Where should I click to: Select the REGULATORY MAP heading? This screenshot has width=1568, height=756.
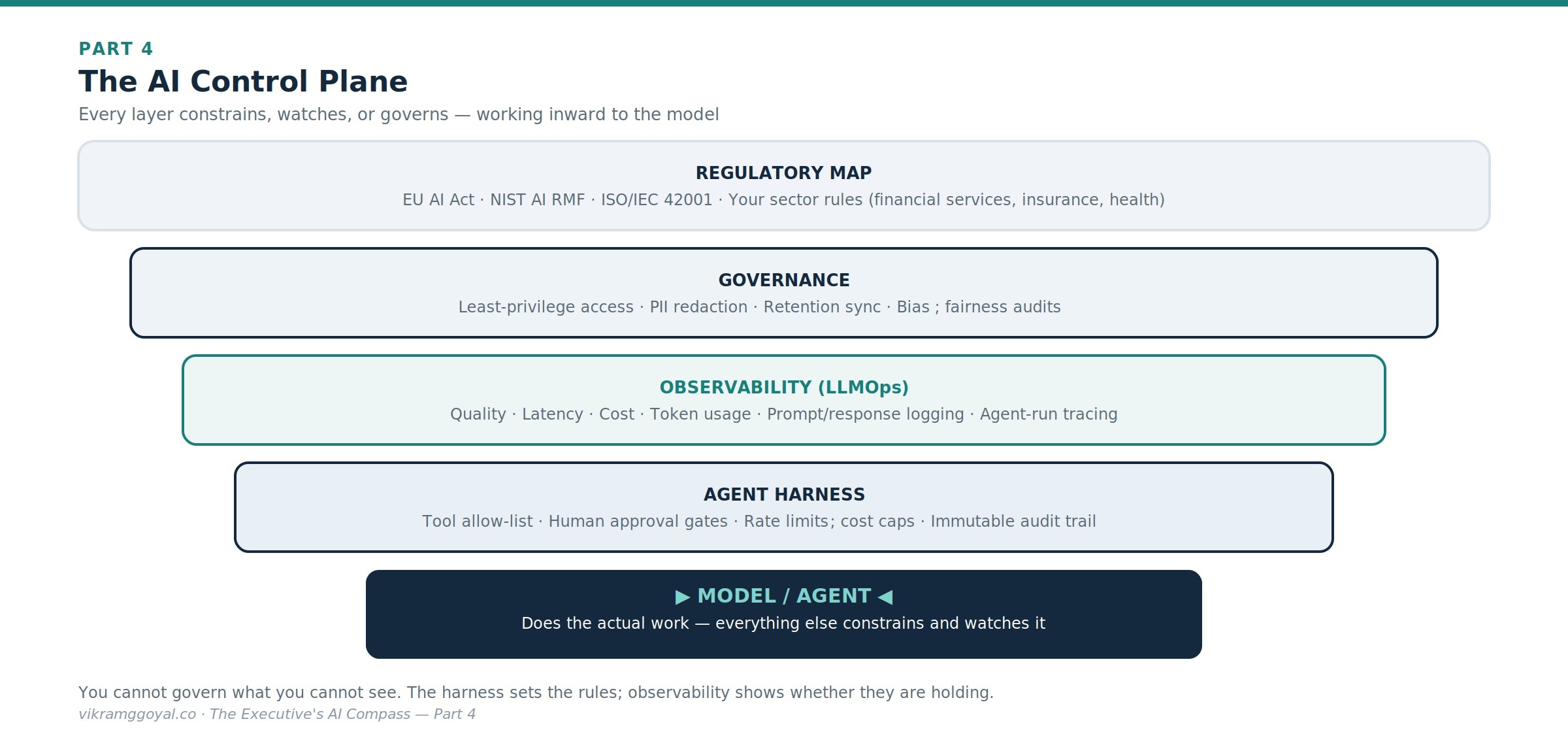tap(783, 173)
